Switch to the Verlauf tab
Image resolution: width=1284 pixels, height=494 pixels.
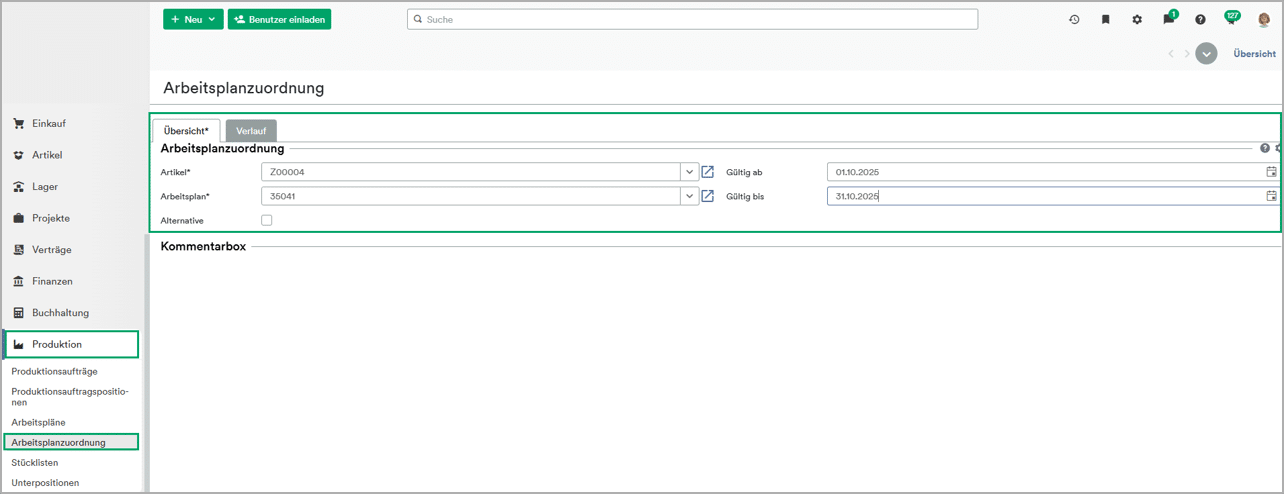pyautogui.click(x=251, y=131)
